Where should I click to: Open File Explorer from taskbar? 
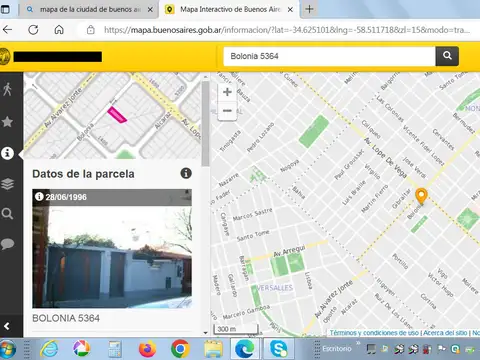[x=213, y=349]
